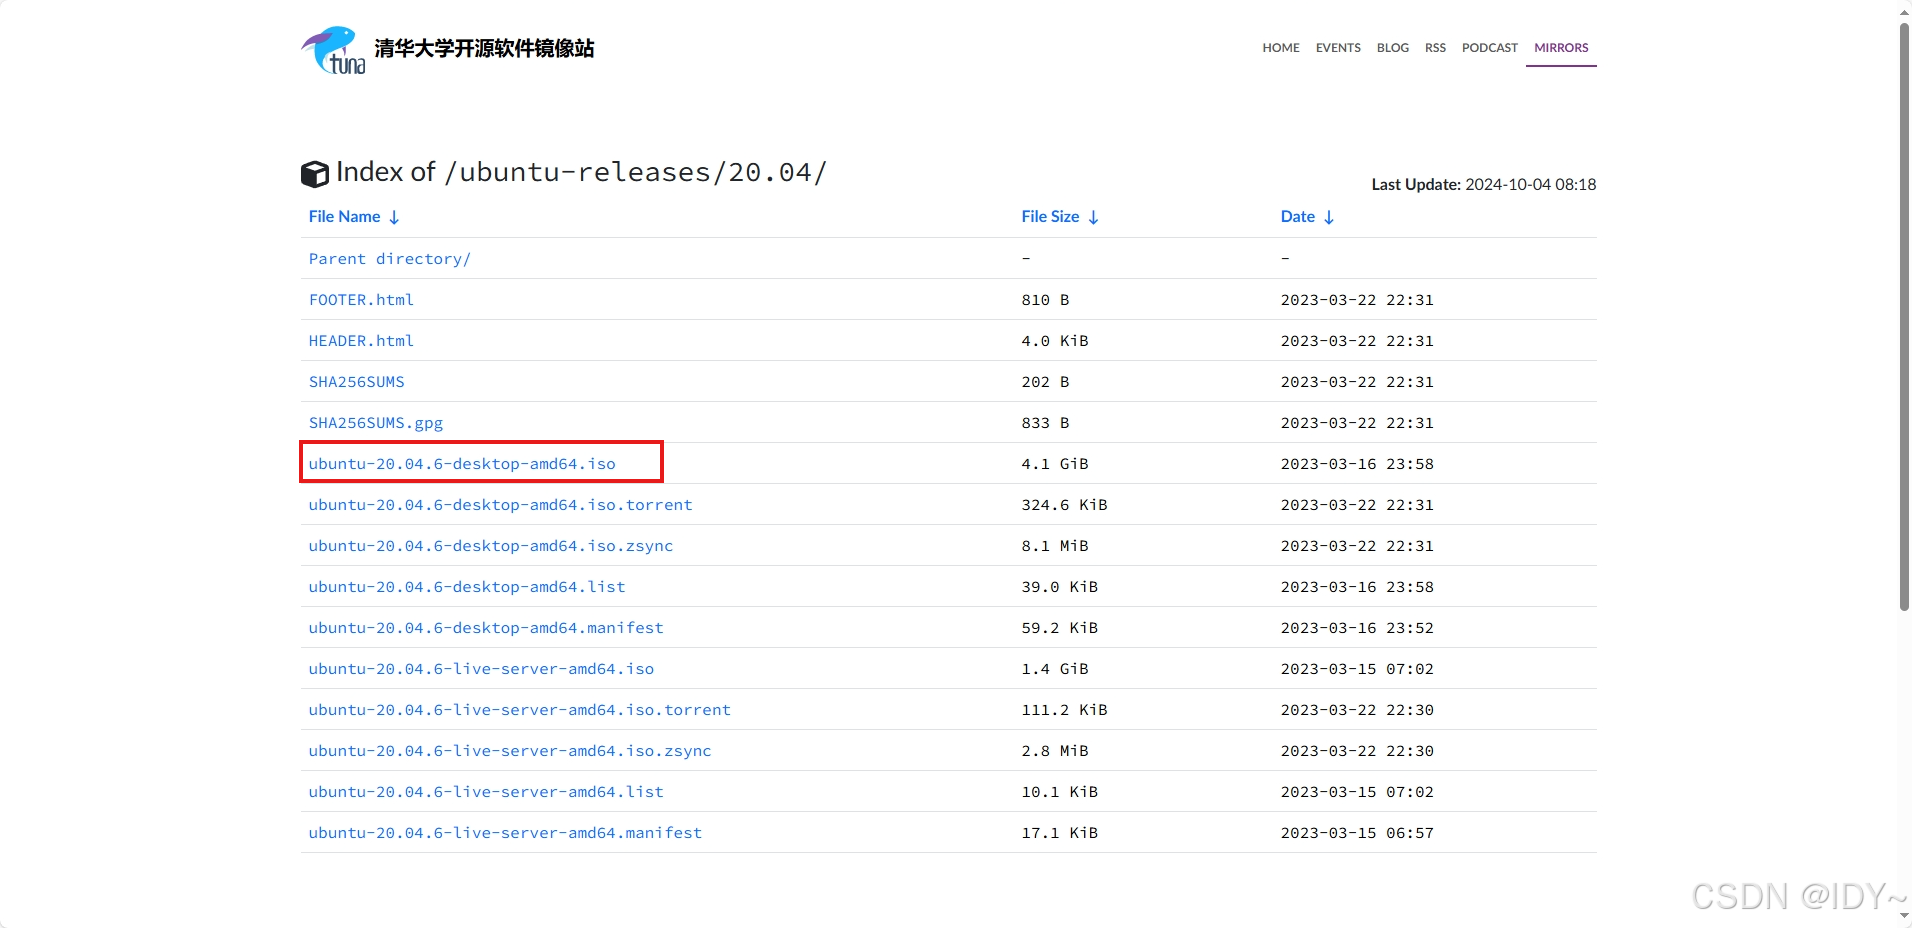Select the MIRRORS navigation tab

1561,48
